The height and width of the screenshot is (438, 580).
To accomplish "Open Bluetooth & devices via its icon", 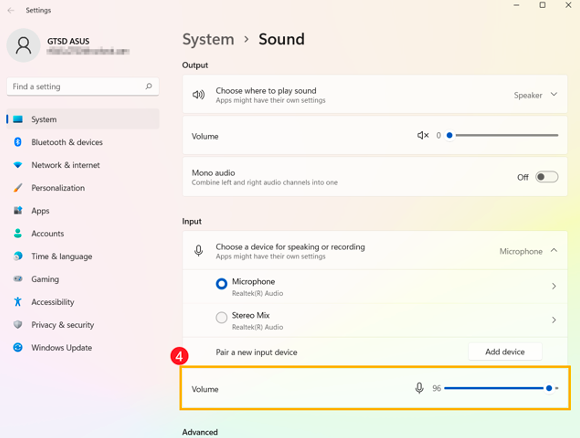I will coord(18,142).
